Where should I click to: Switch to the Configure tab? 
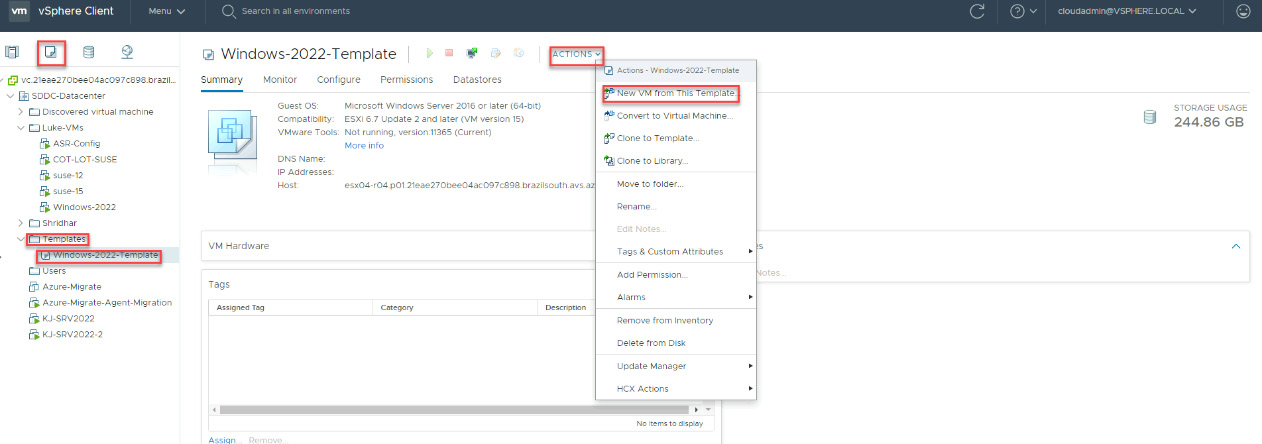[339, 79]
